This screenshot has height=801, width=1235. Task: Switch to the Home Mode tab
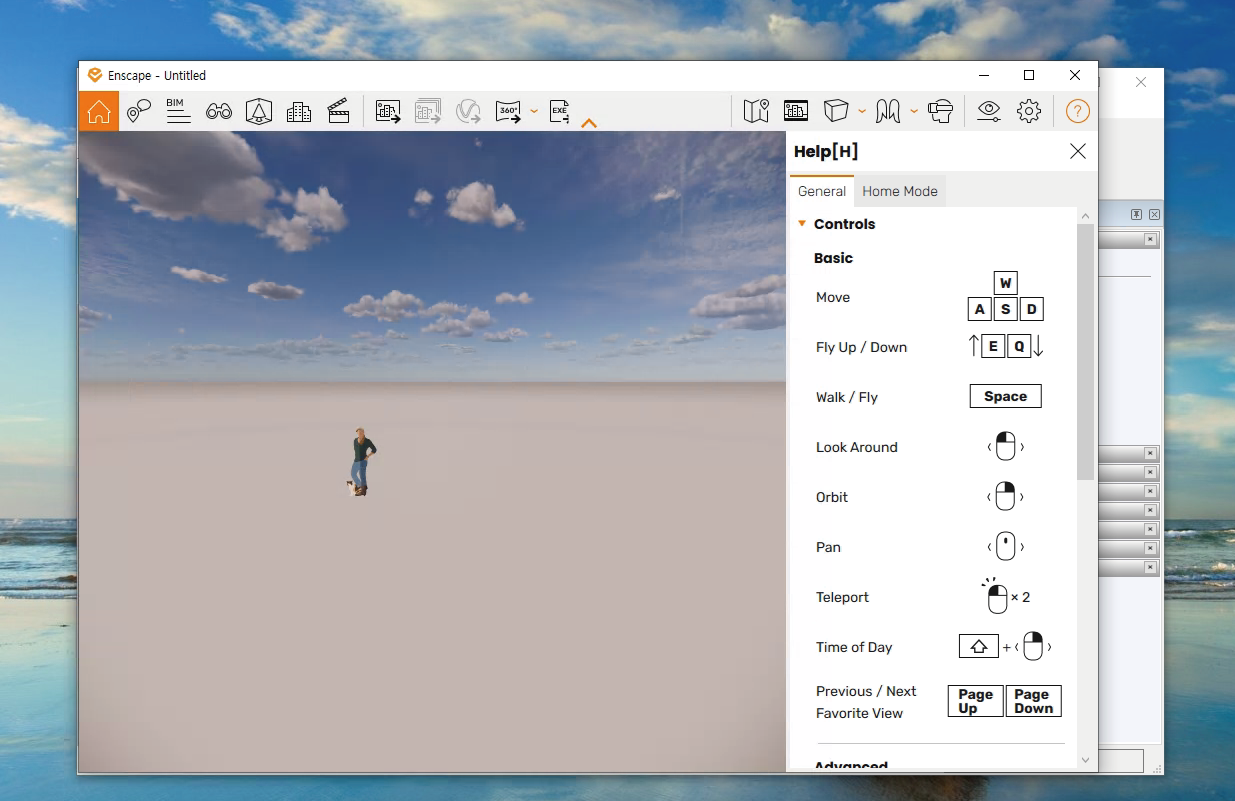pyautogui.click(x=900, y=191)
